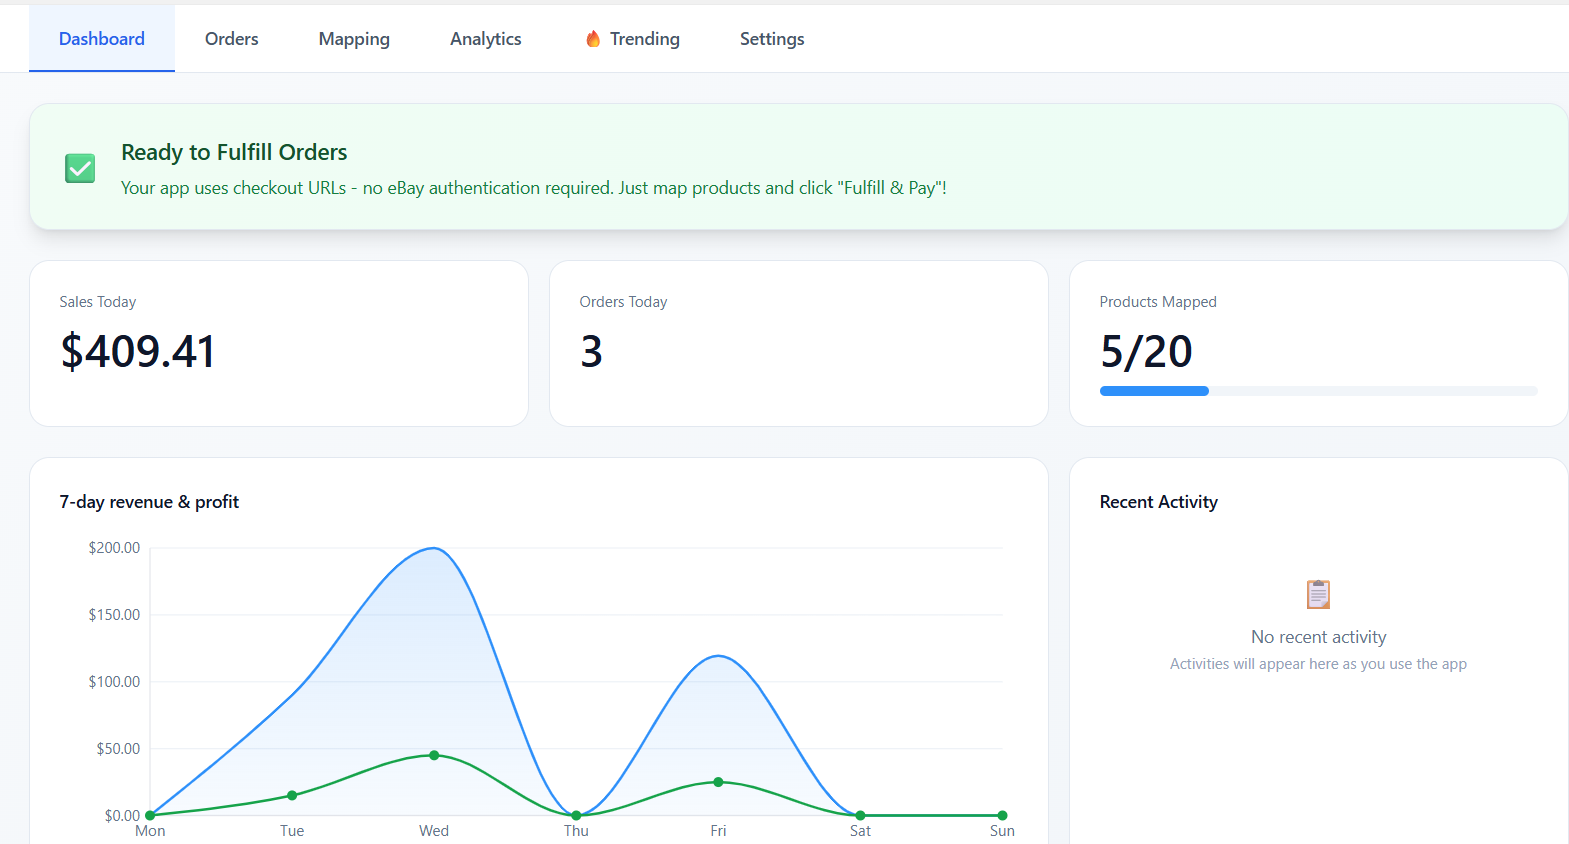Click the blue revenue peak above Wed
The image size is (1569, 844).
click(x=433, y=548)
